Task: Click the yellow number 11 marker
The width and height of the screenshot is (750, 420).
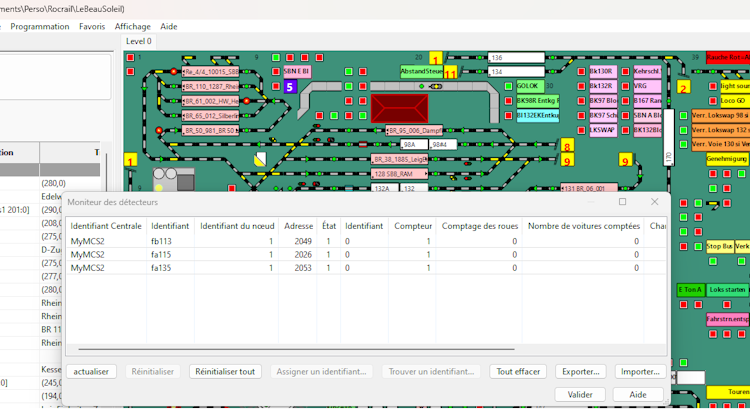Action: [x=450, y=73]
